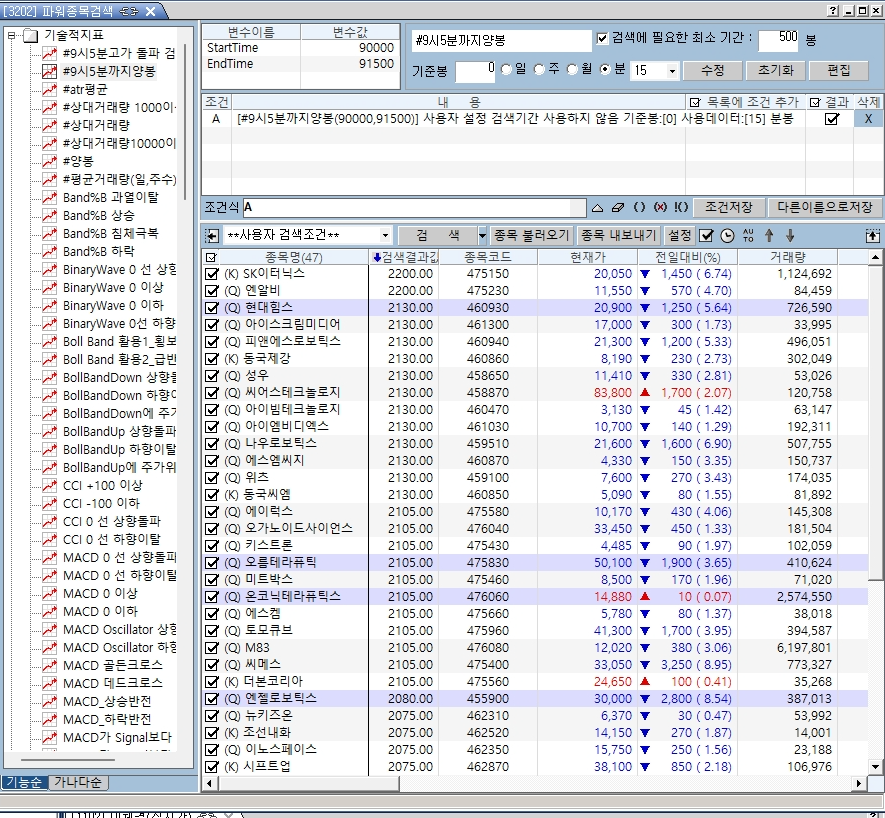Insert parentheses into the condition formula
This screenshot has height=818, width=885.
pos(639,208)
